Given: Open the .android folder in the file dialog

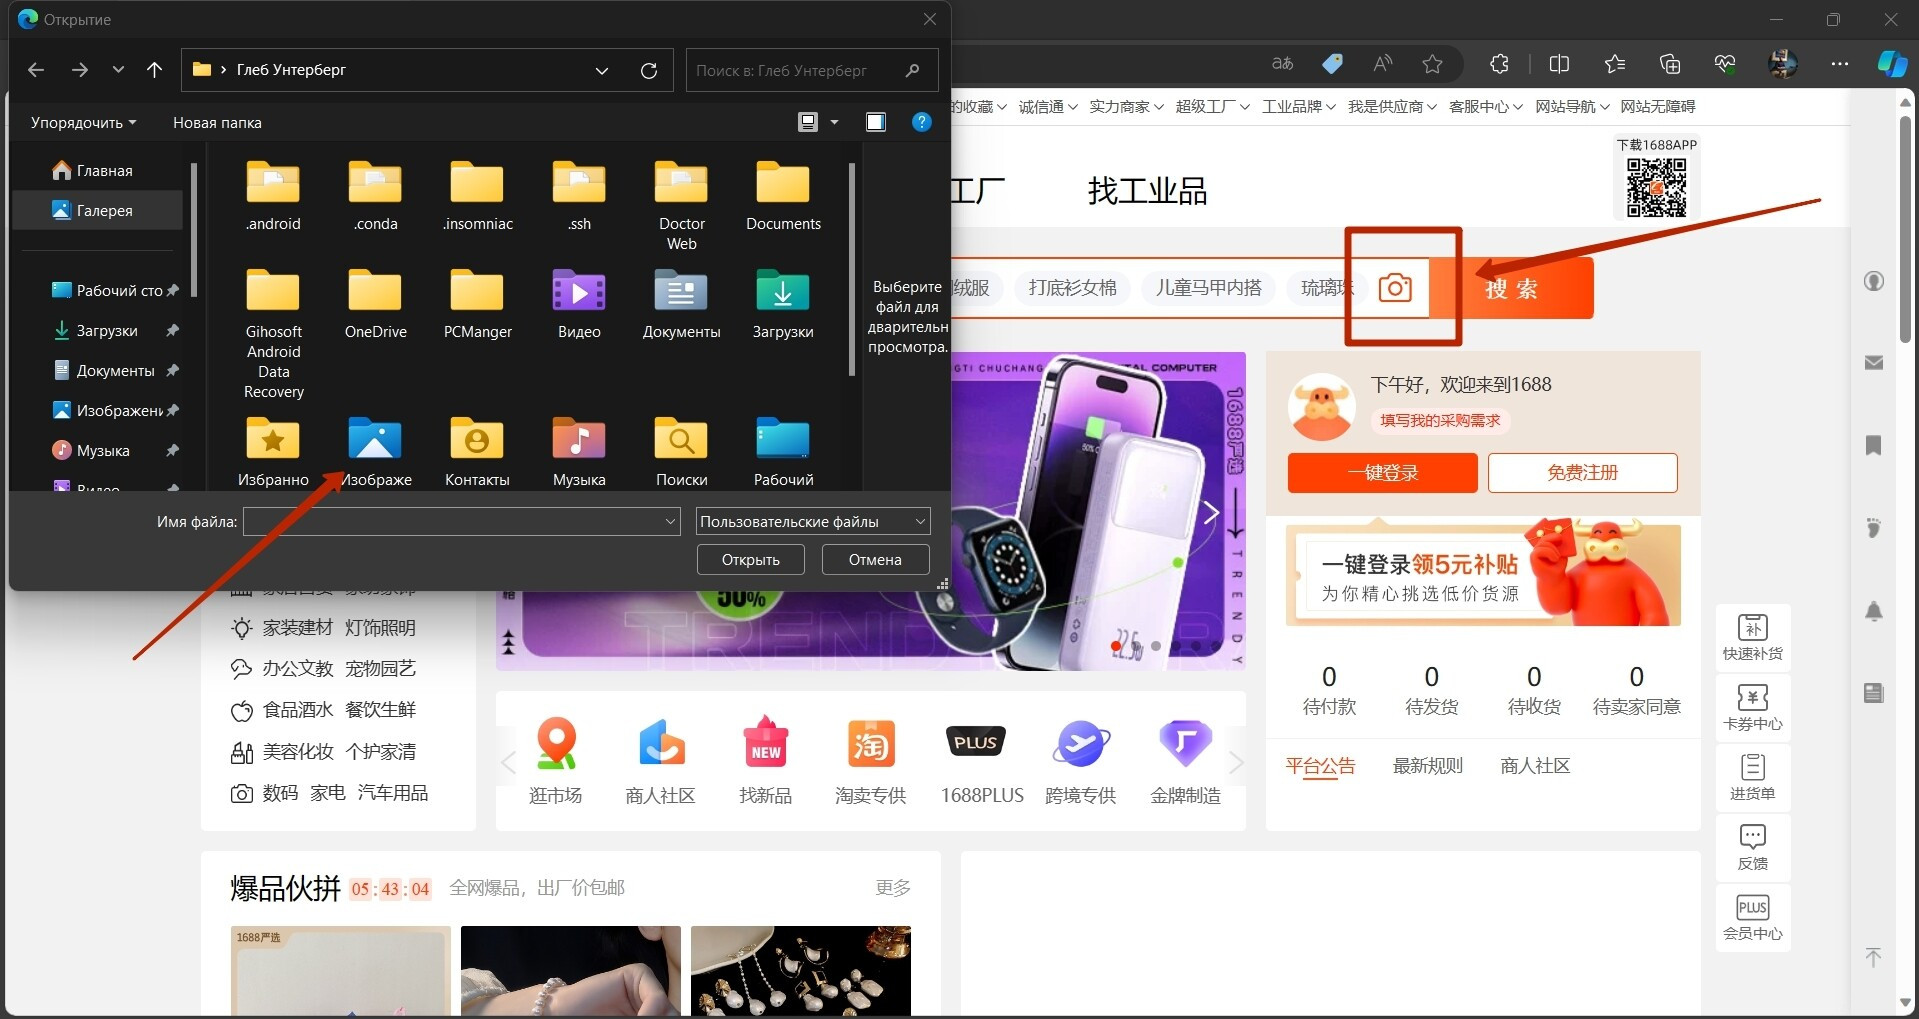Looking at the screenshot, I should point(273,196).
